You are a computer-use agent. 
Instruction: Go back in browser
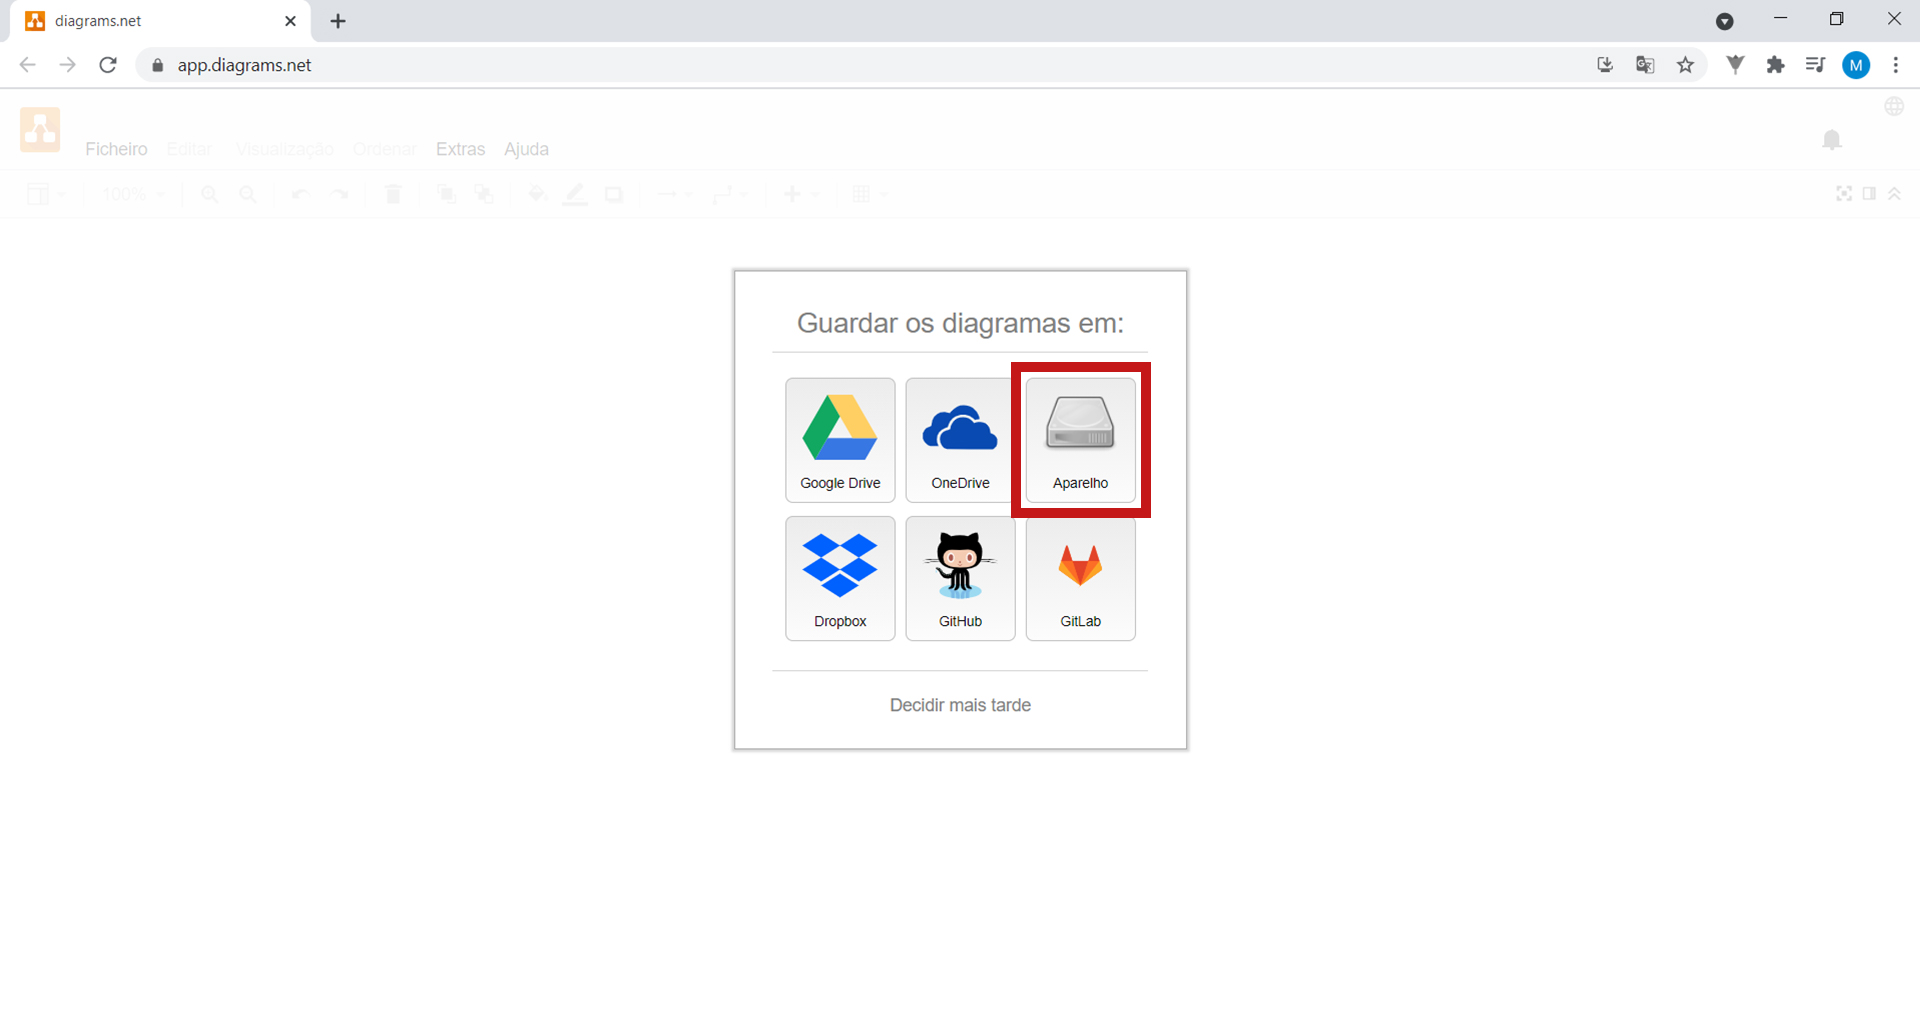coord(27,65)
